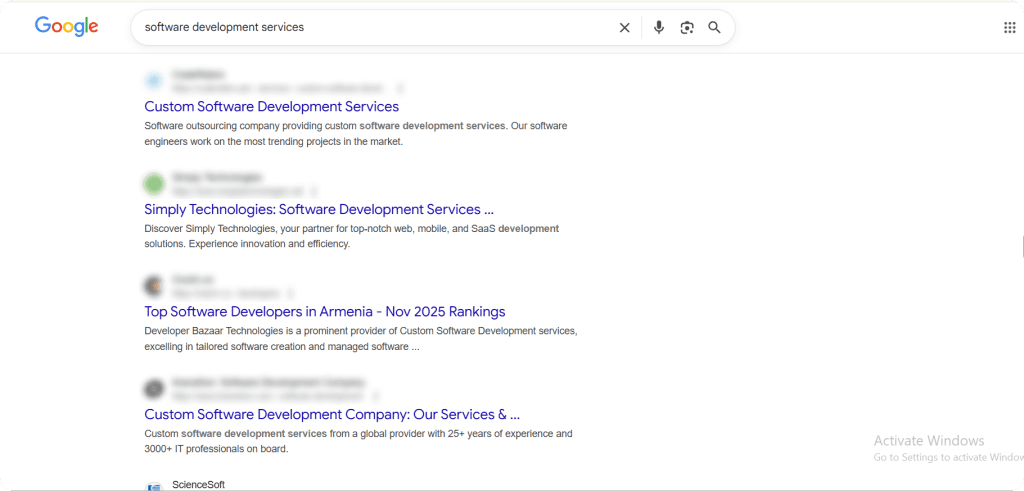Open more options above Custom Software Development Company
Image resolution: width=1024 pixels, height=491 pixels.
pos(375,396)
